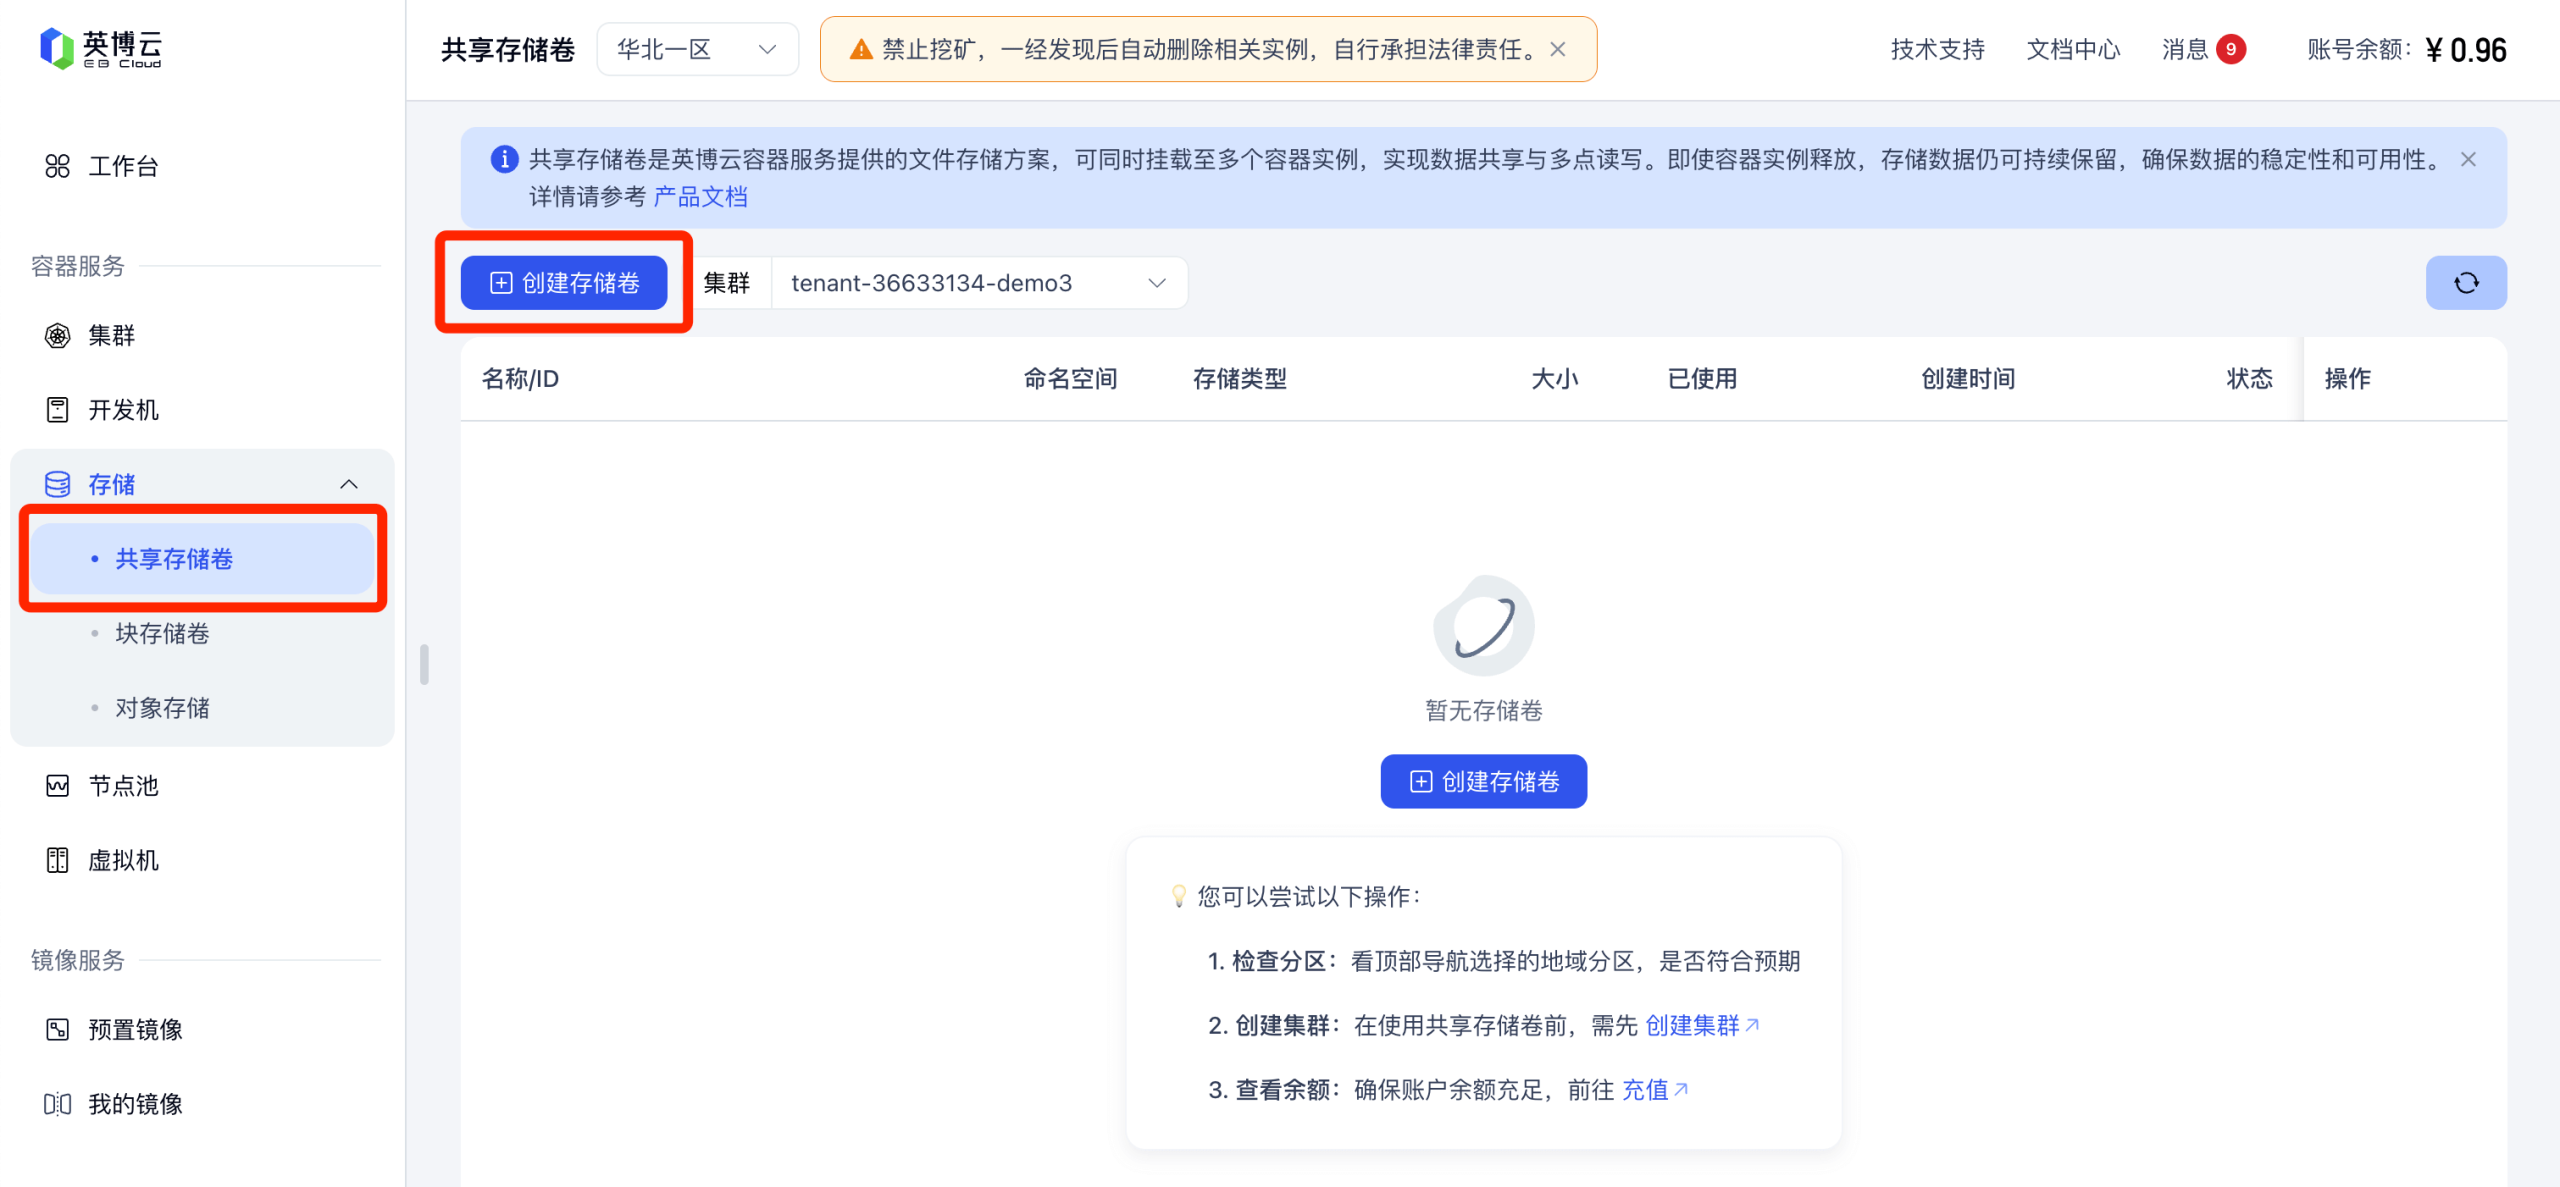This screenshot has height=1187, width=2560.
Task: Select the 我的镜像 my images icon
Action: coord(57,1104)
